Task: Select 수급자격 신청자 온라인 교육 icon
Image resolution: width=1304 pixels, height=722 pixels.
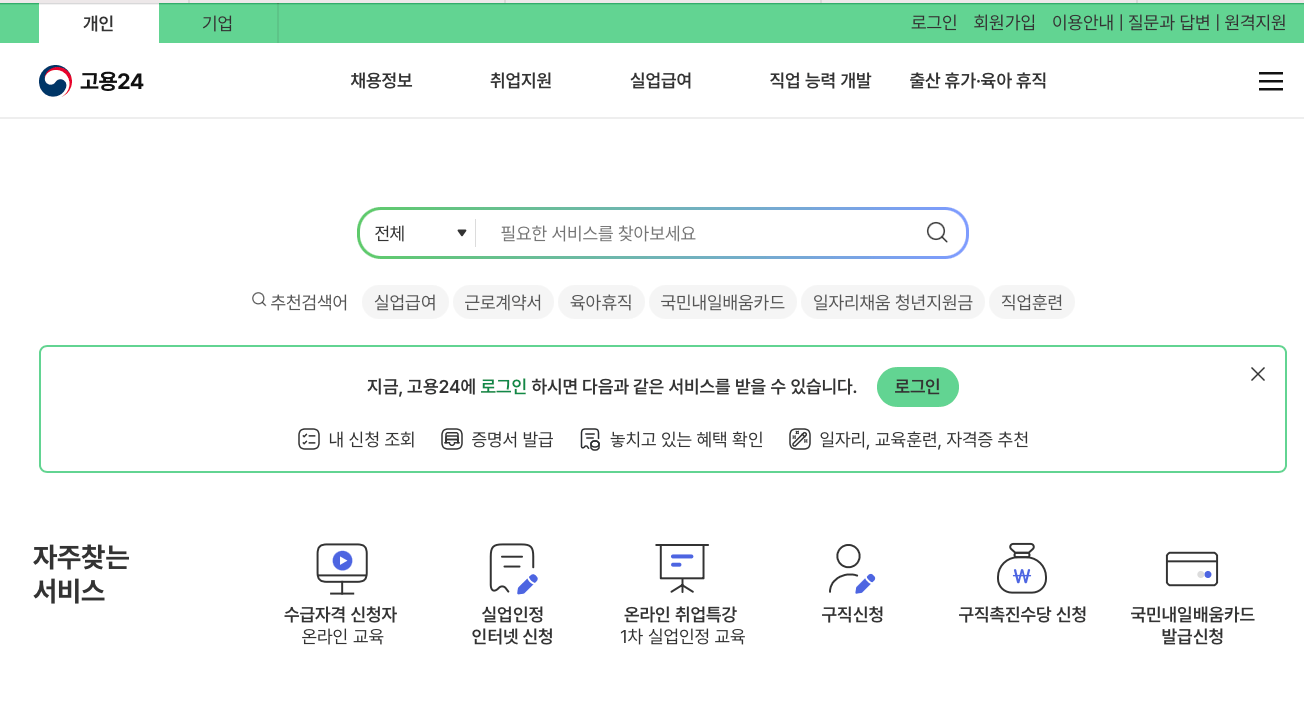Action: click(x=342, y=568)
